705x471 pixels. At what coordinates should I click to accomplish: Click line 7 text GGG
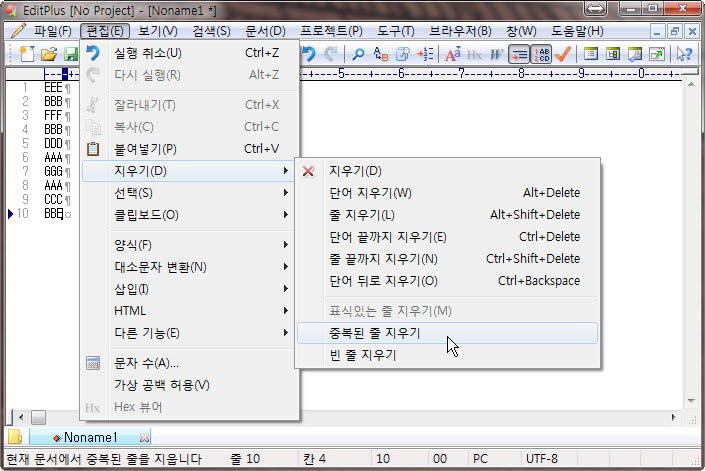(53, 171)
